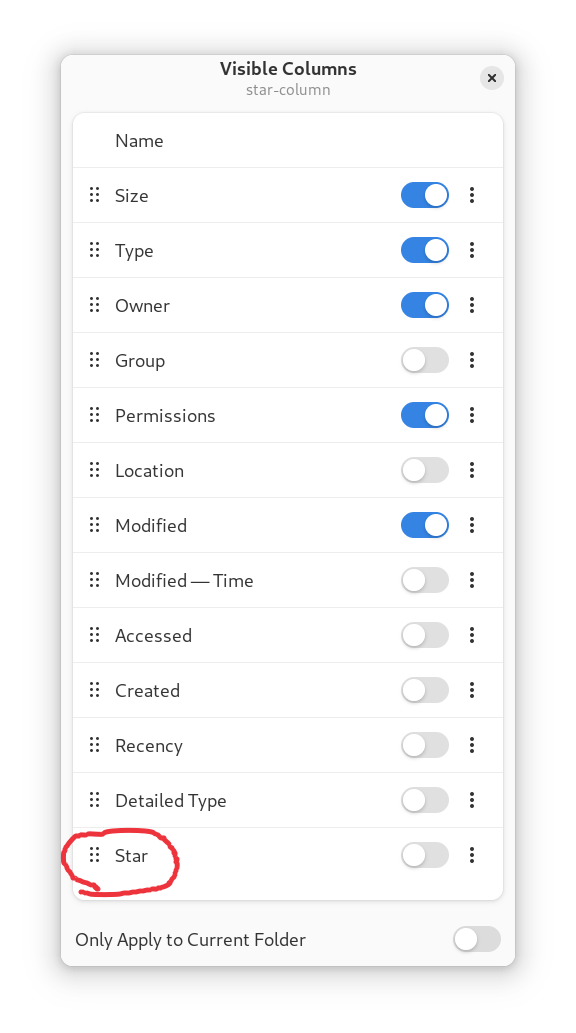576x1033 pixels.
Task: Expand options menu for Star row
Action: click(472, 855)
